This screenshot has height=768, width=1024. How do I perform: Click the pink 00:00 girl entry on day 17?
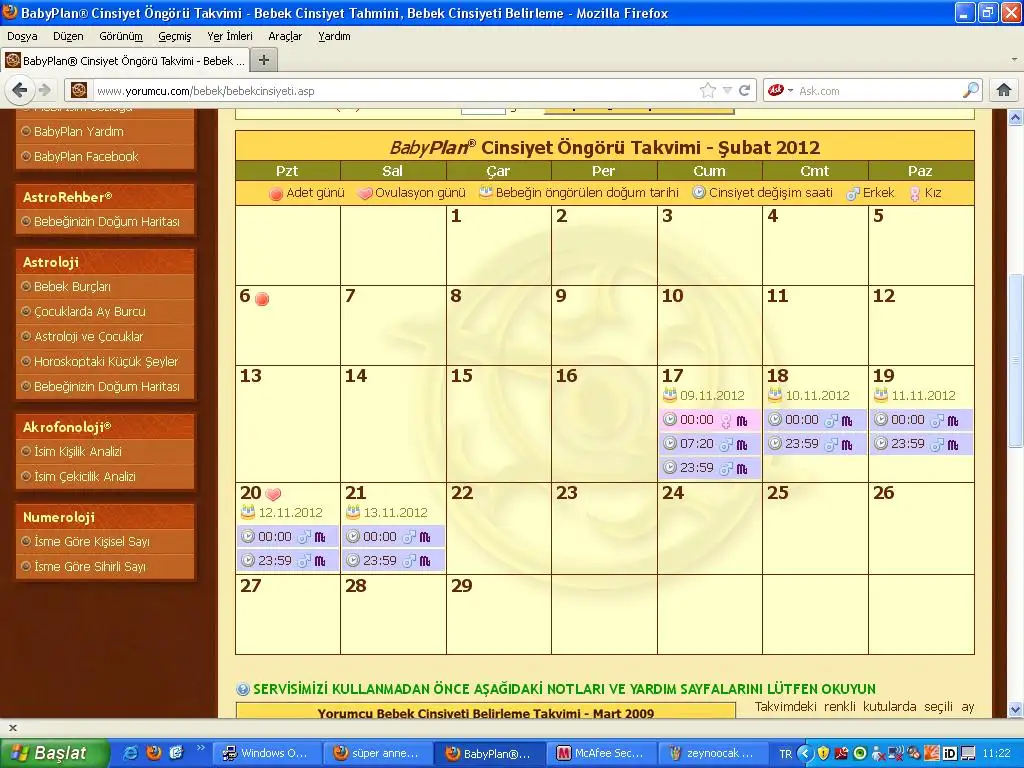click(x=709, y=420)
